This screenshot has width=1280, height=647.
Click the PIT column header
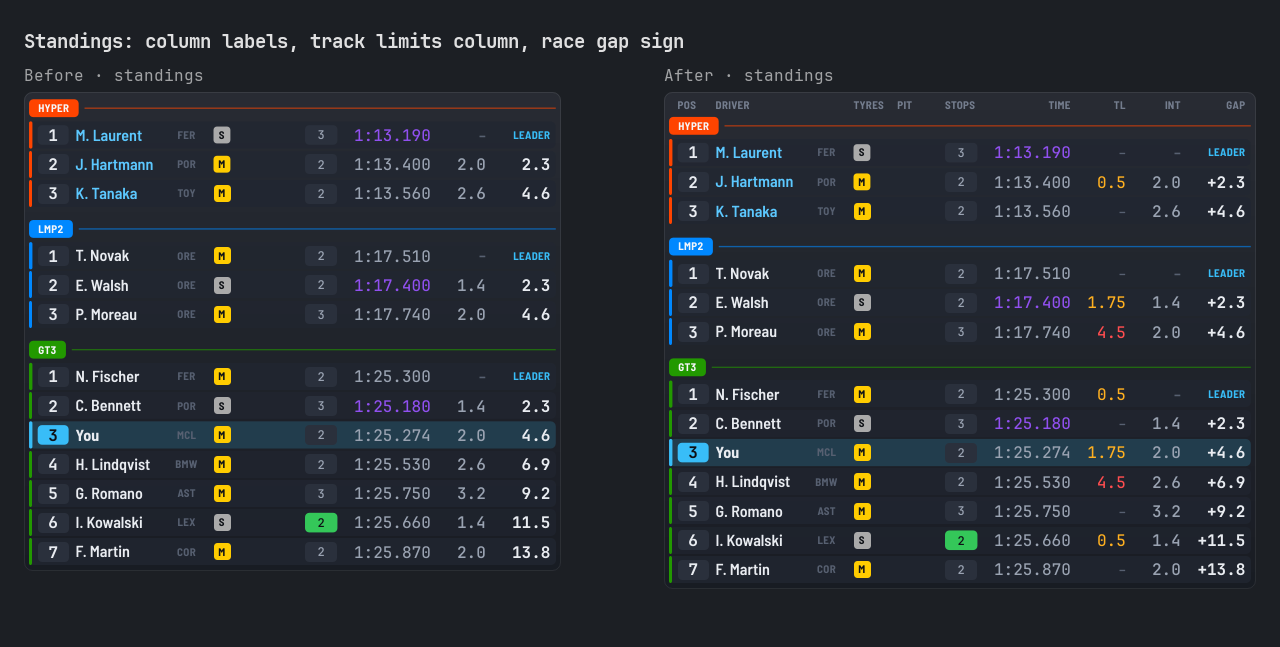905,106
